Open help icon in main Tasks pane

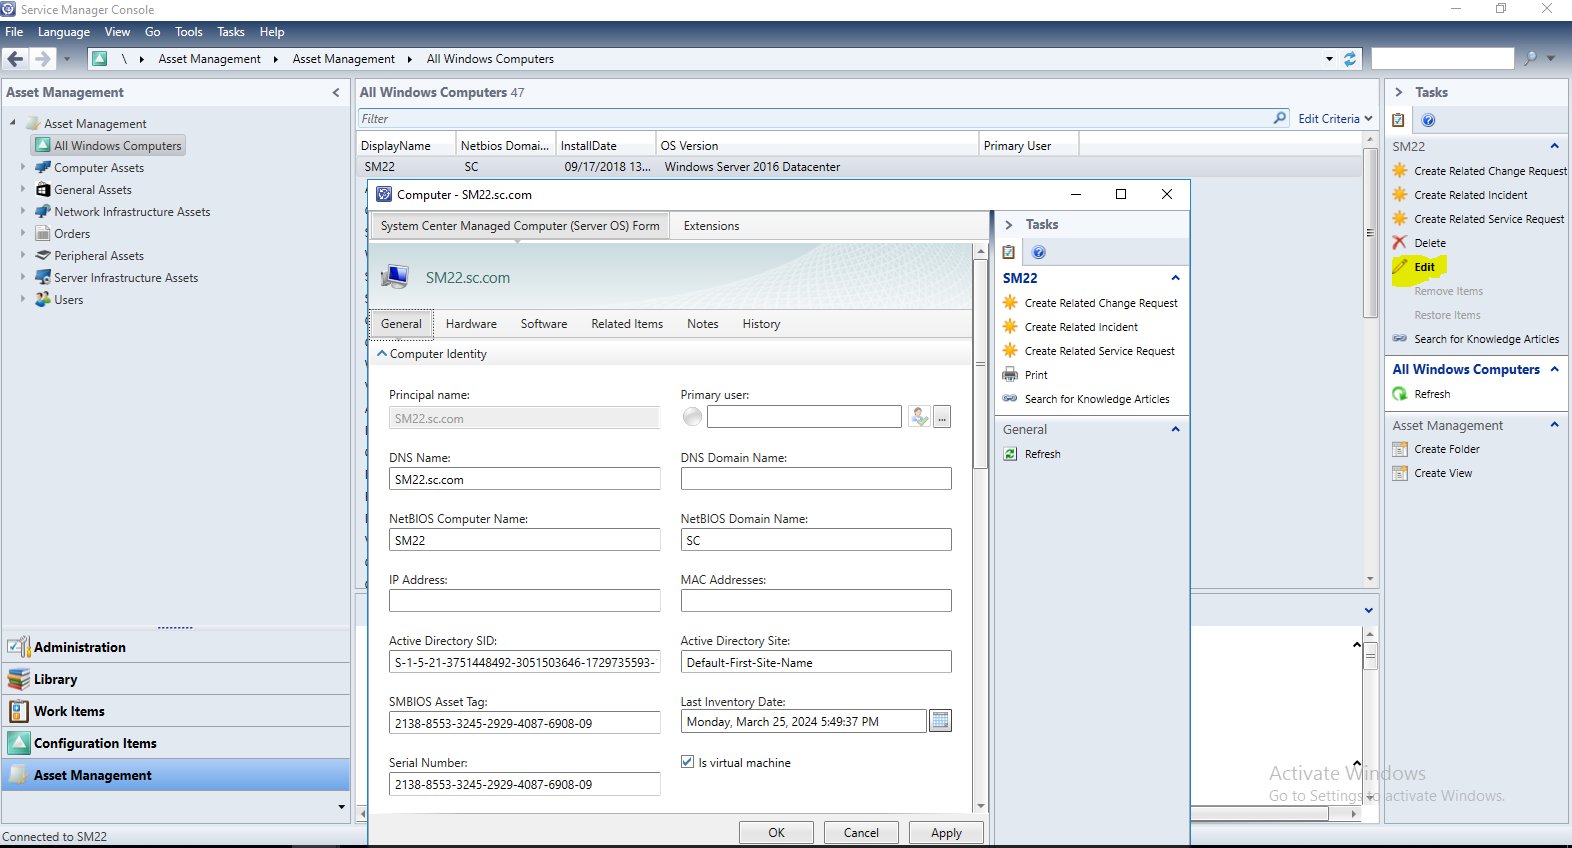pyautogui.click(x=1428, y=120)
